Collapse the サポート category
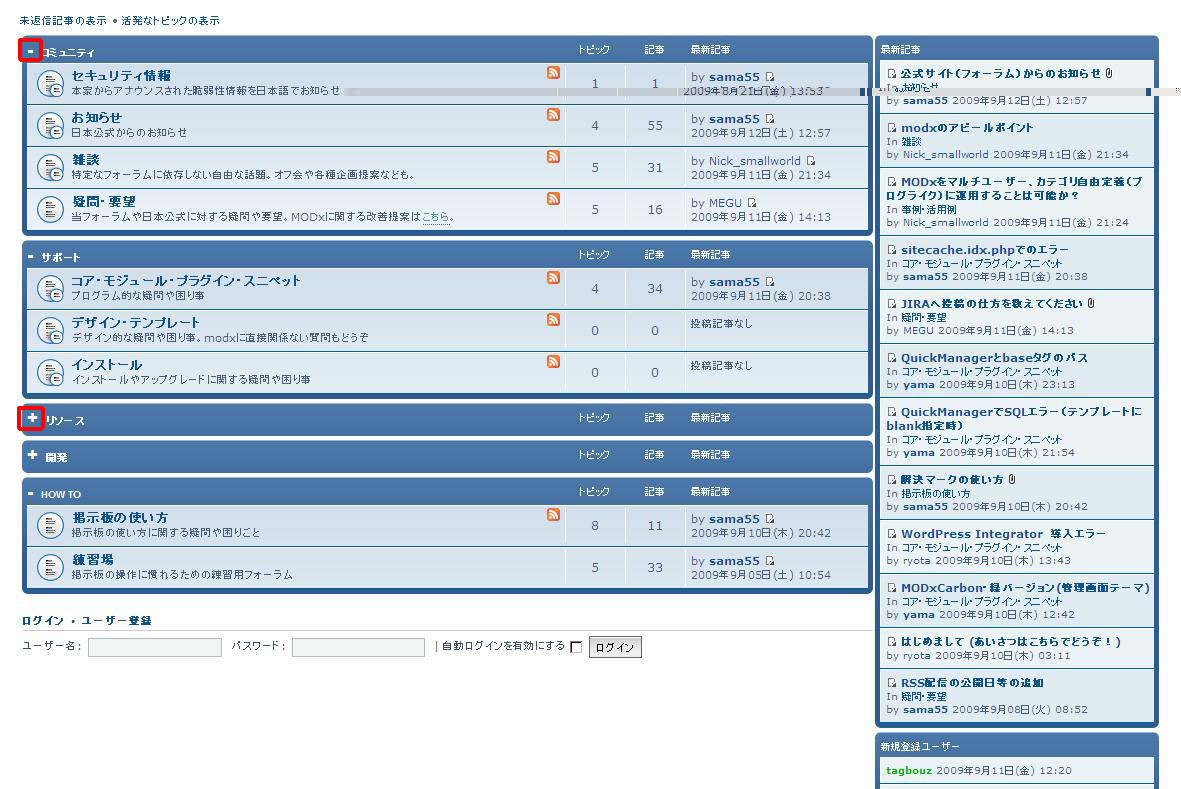1181x789 pixels. [31, 257]
